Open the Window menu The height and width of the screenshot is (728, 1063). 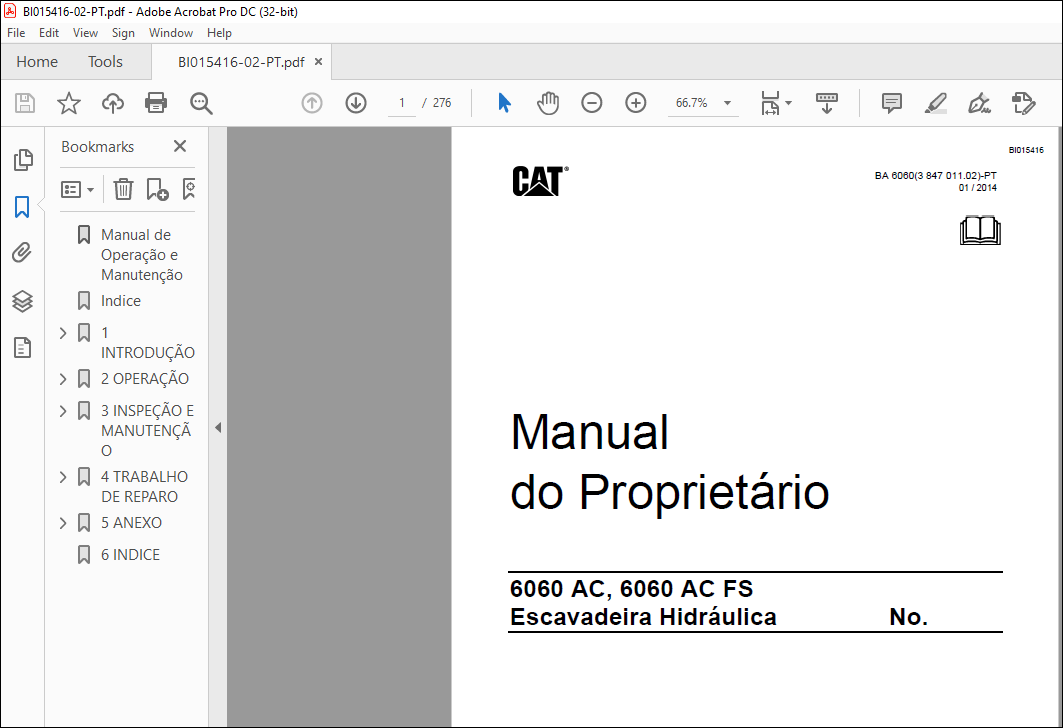171,33
